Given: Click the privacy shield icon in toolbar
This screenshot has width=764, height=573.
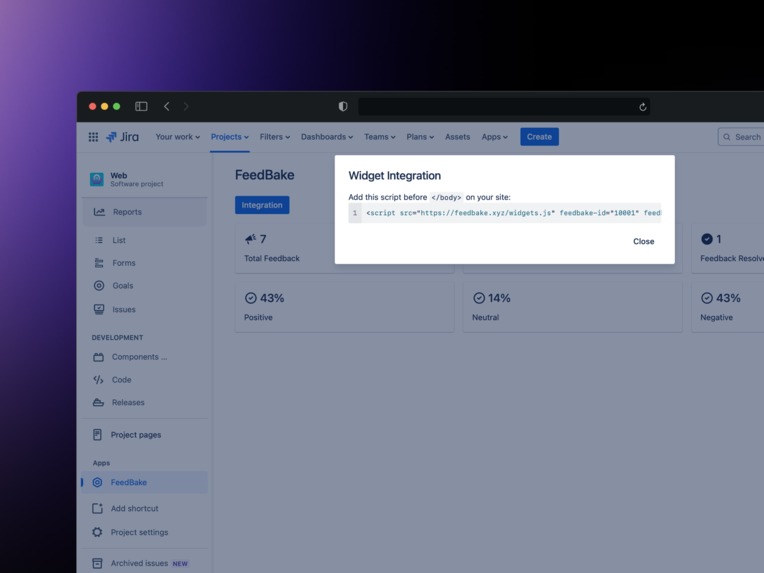Looking at the screenshot, I should coord(343,106).
